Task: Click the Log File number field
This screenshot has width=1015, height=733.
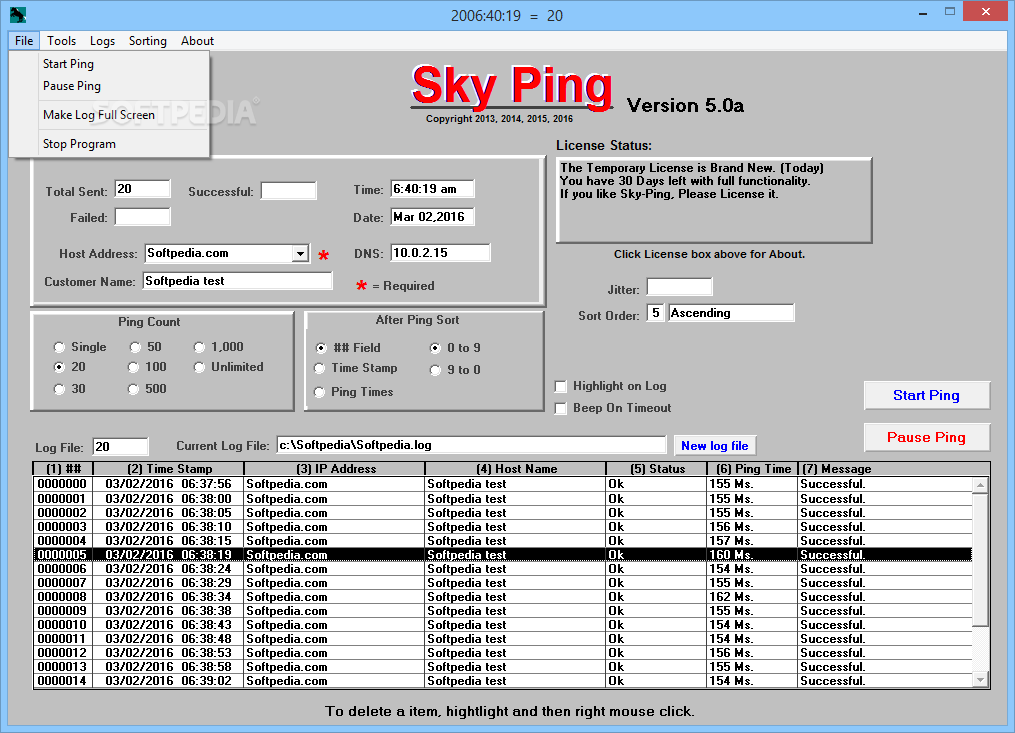Action: [120, 447]
